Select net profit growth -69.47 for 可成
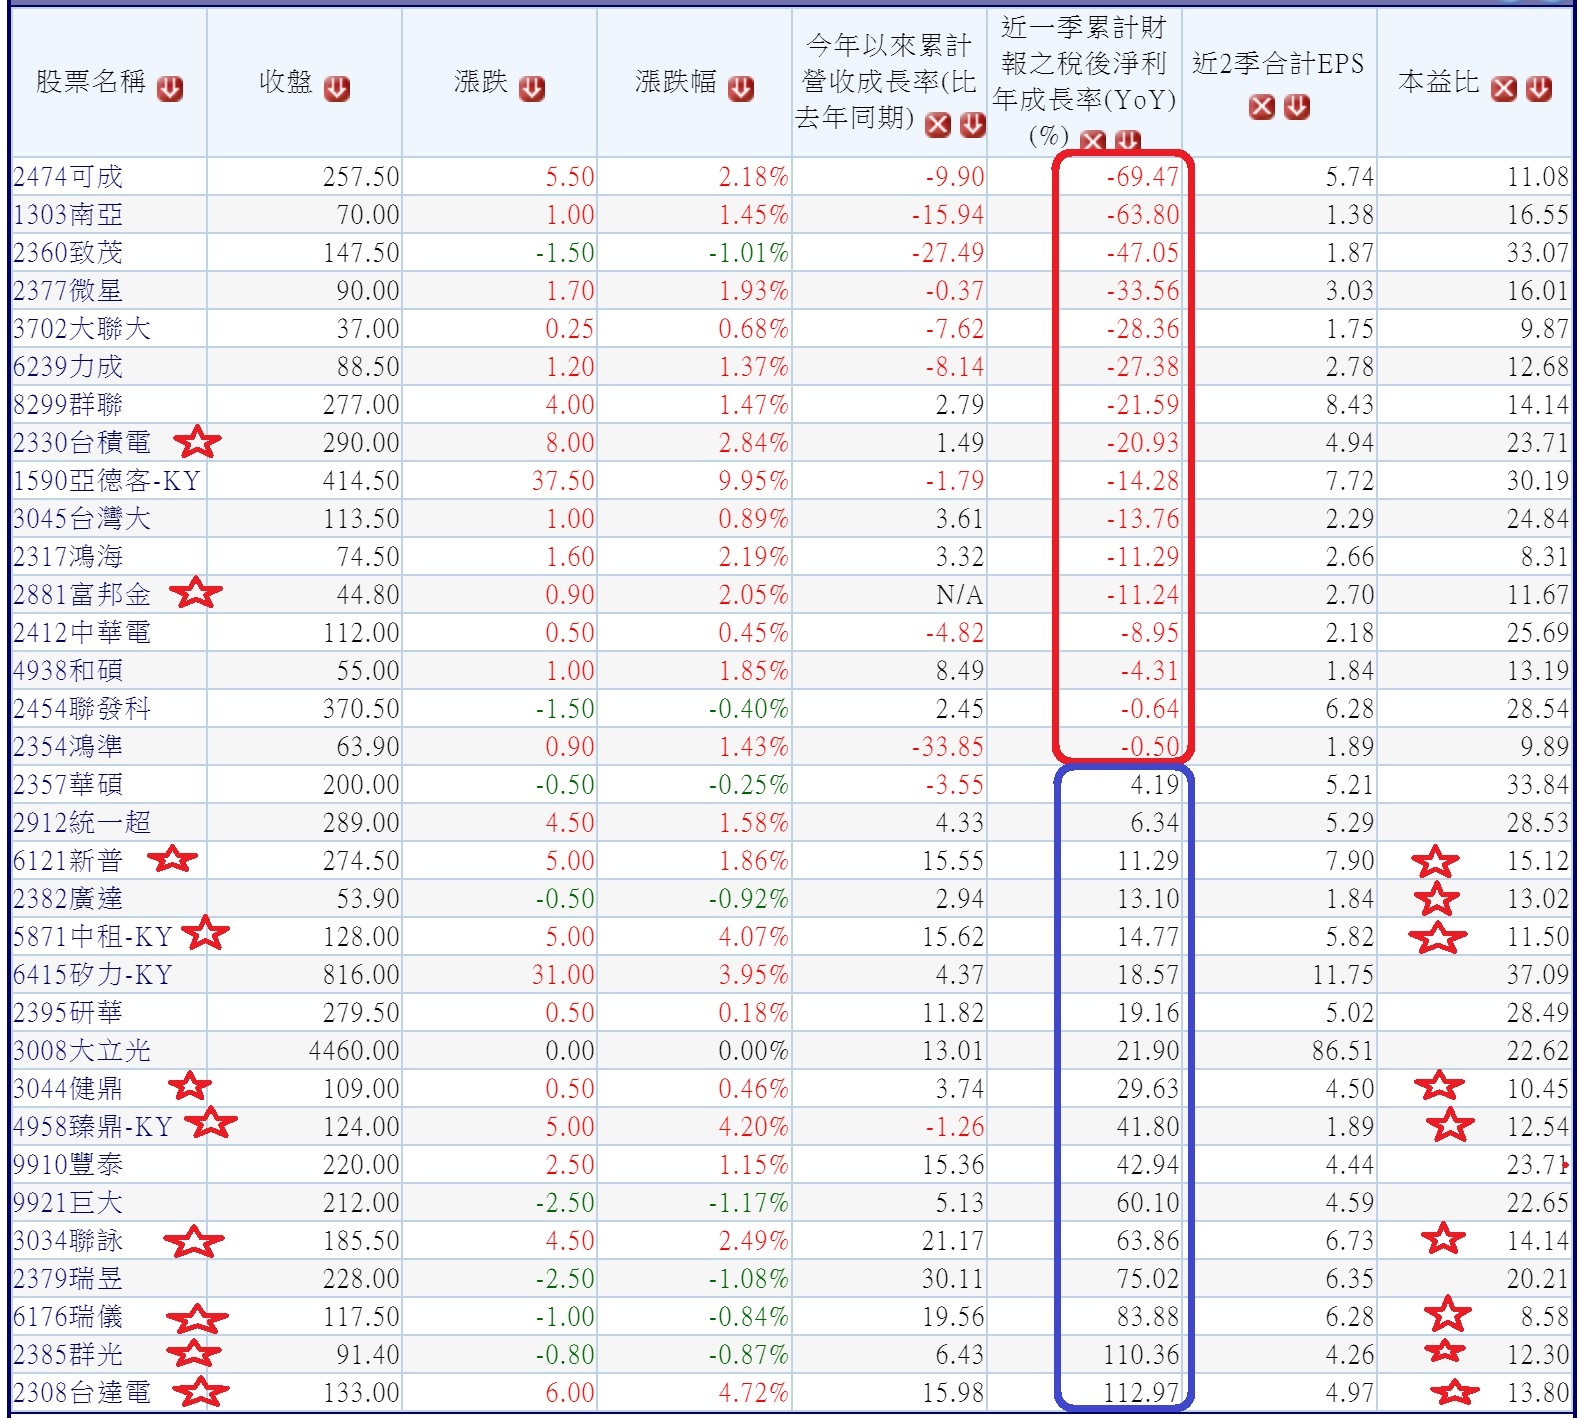The width and height of the screenshot is (1582, 1418). point(1142,177)
